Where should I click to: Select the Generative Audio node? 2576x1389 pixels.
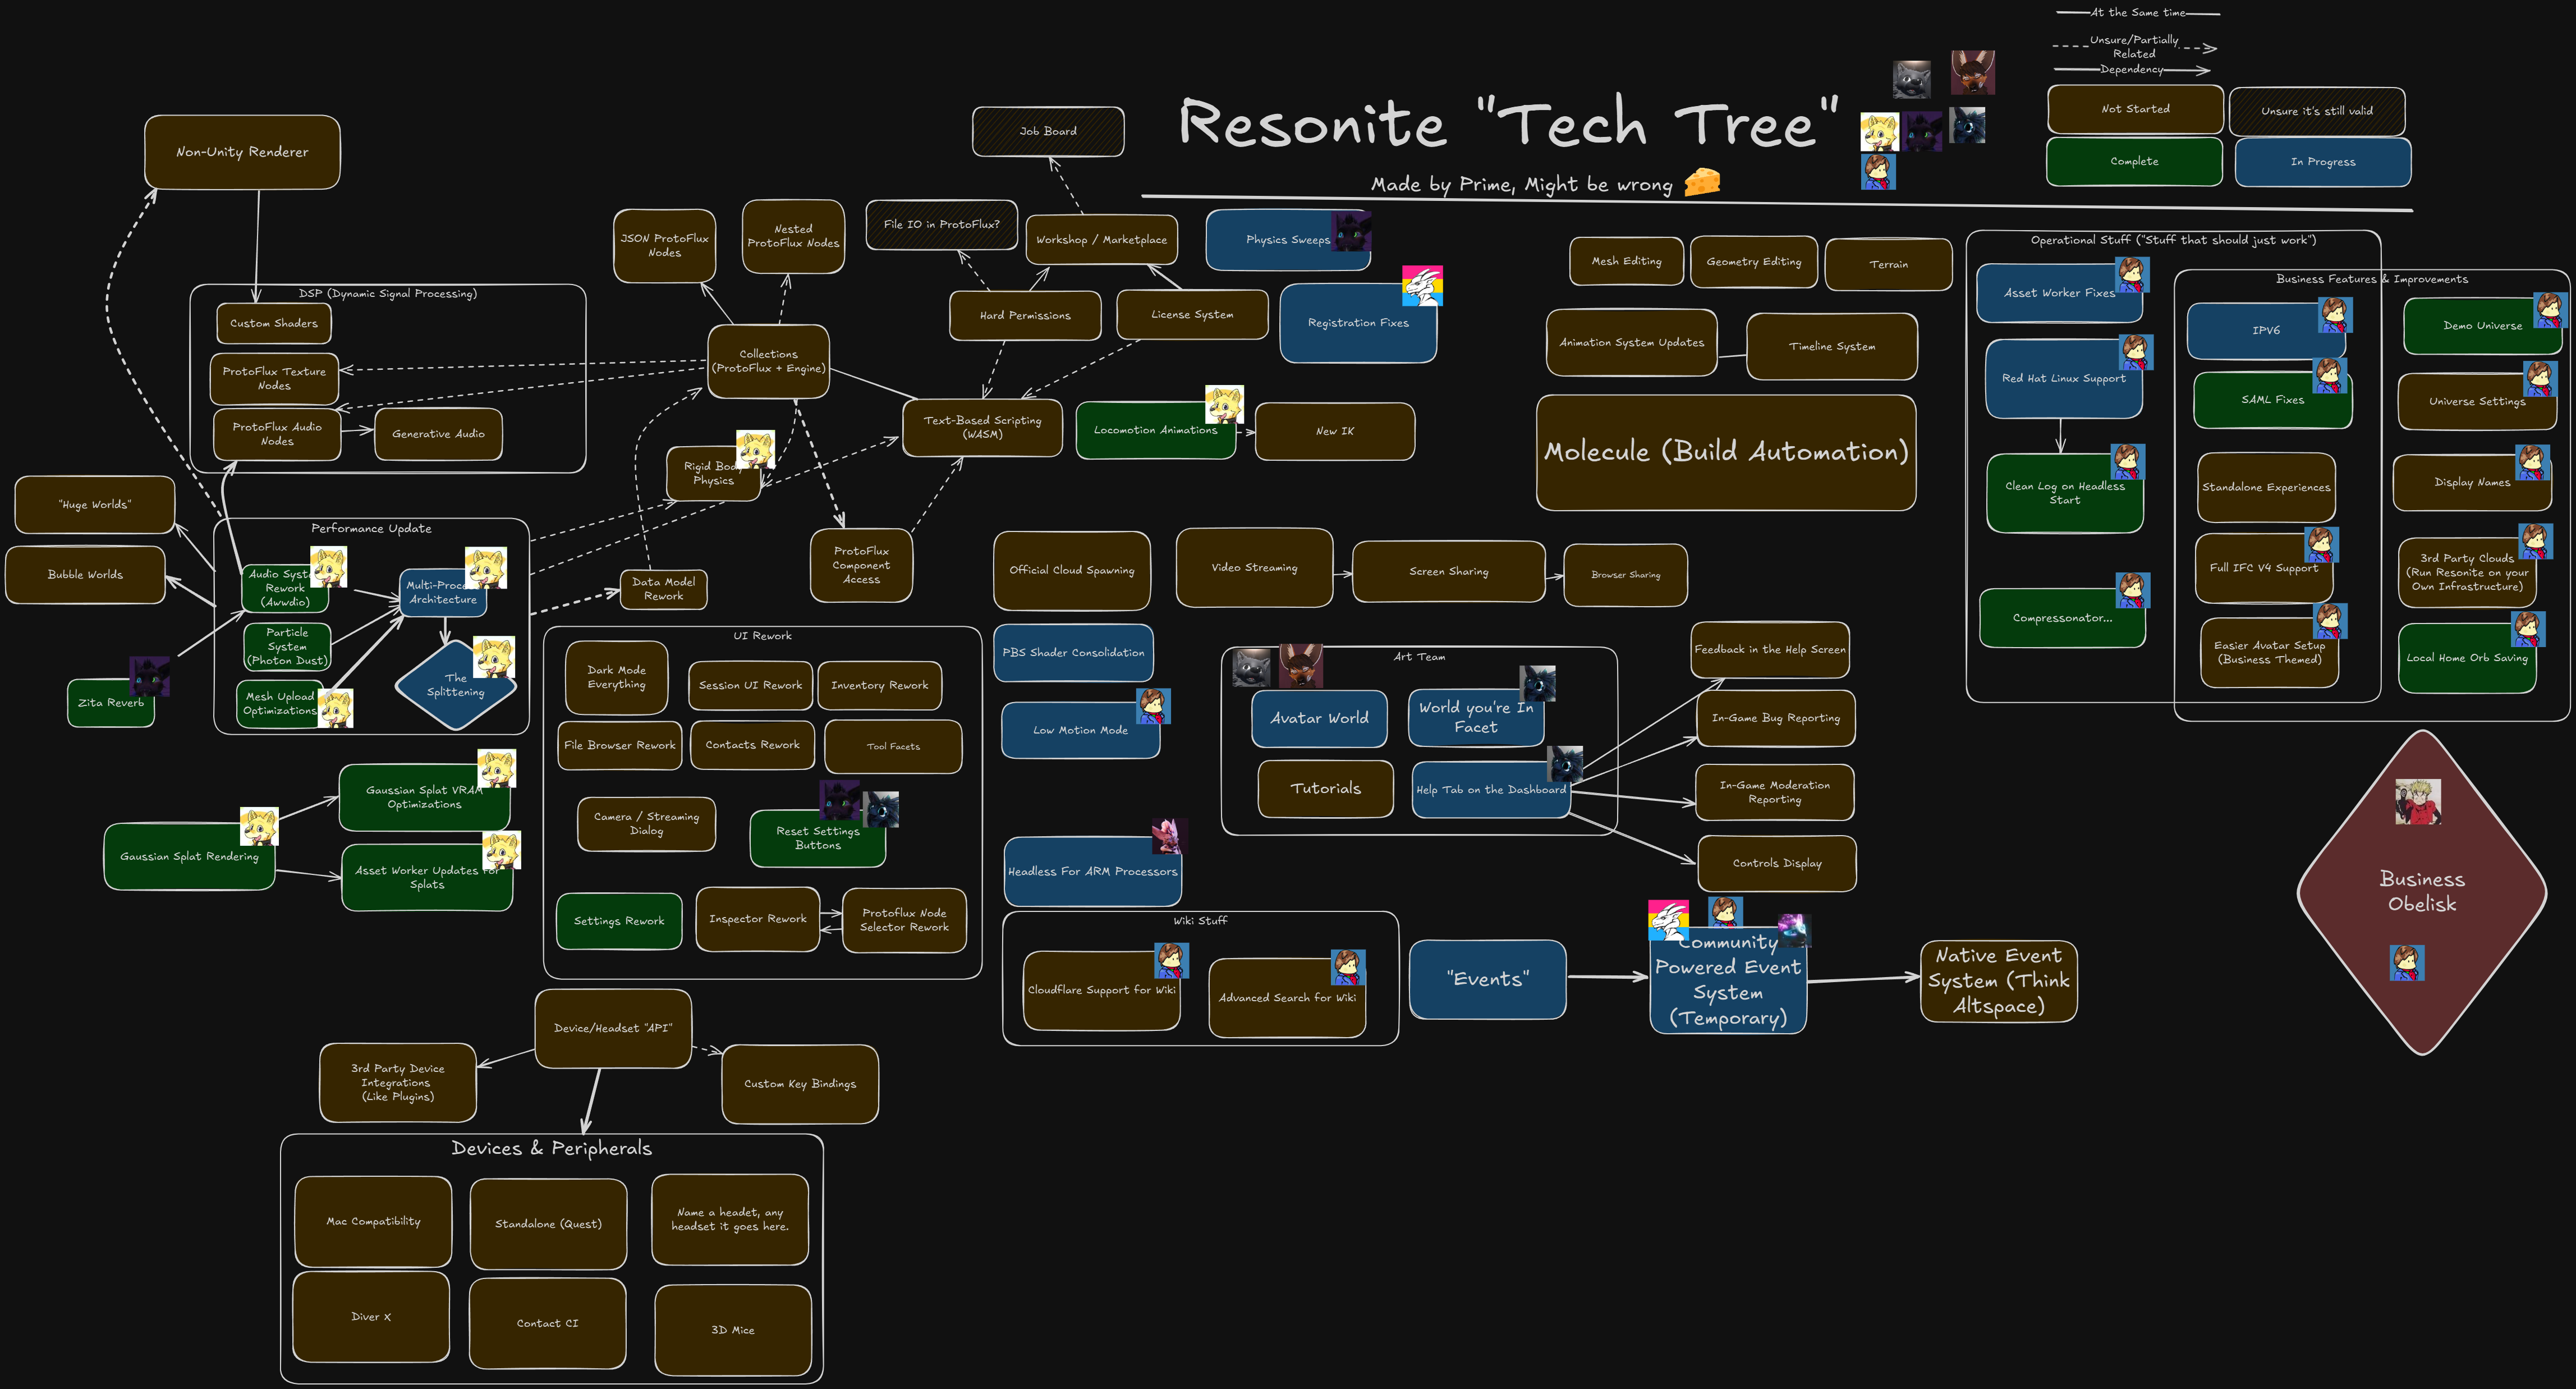point(438,434)
